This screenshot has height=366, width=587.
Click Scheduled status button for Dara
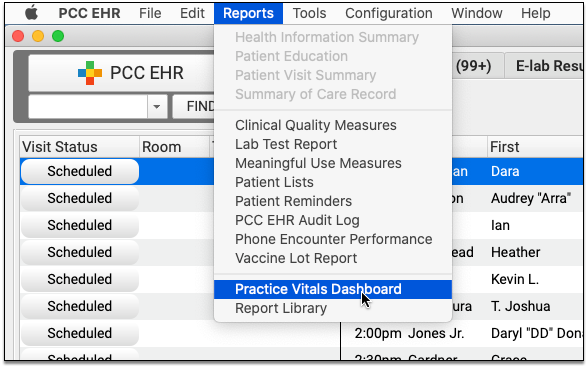tap(80, 171)
